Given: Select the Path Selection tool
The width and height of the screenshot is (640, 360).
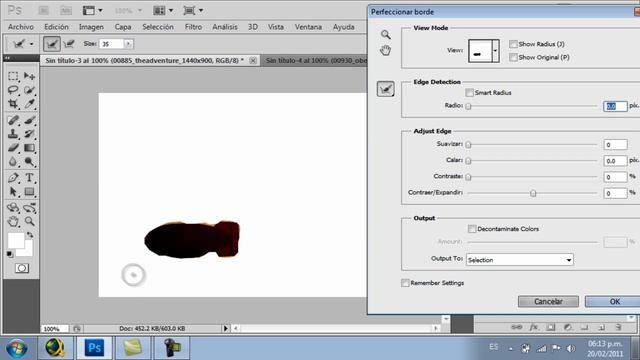Looking at the screenshot, I should [13, 191].
